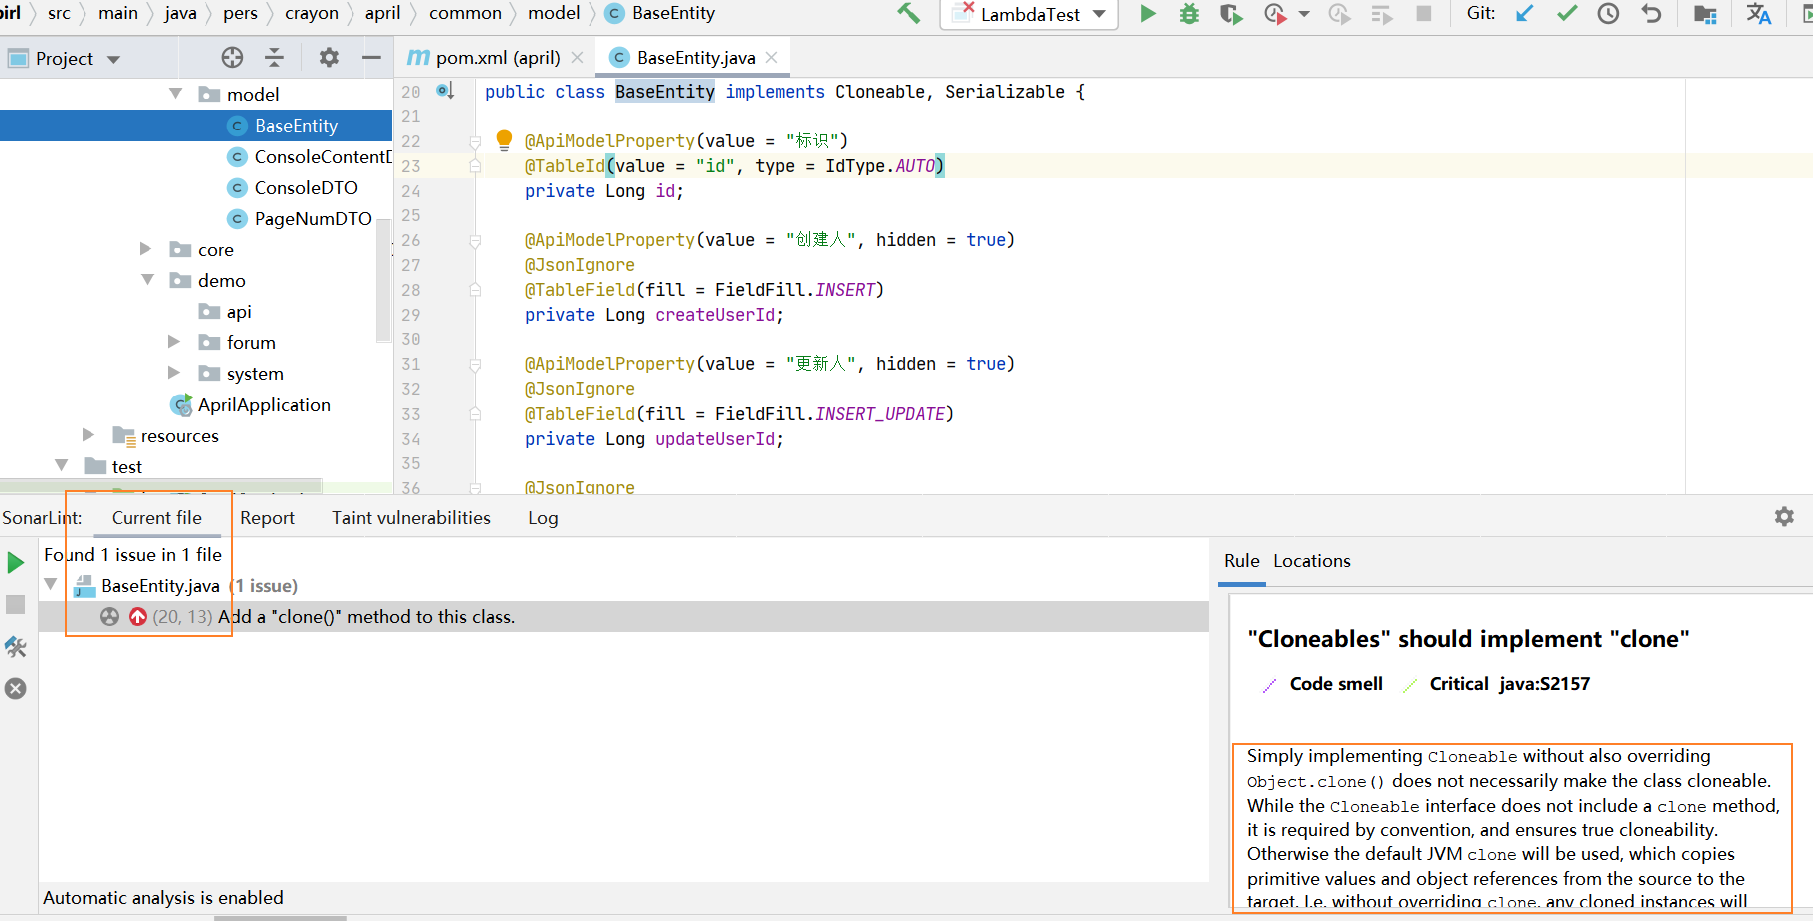Select the Add clone() method issue row
Screen dimensions: 1813x921
(x=623, y=616)
